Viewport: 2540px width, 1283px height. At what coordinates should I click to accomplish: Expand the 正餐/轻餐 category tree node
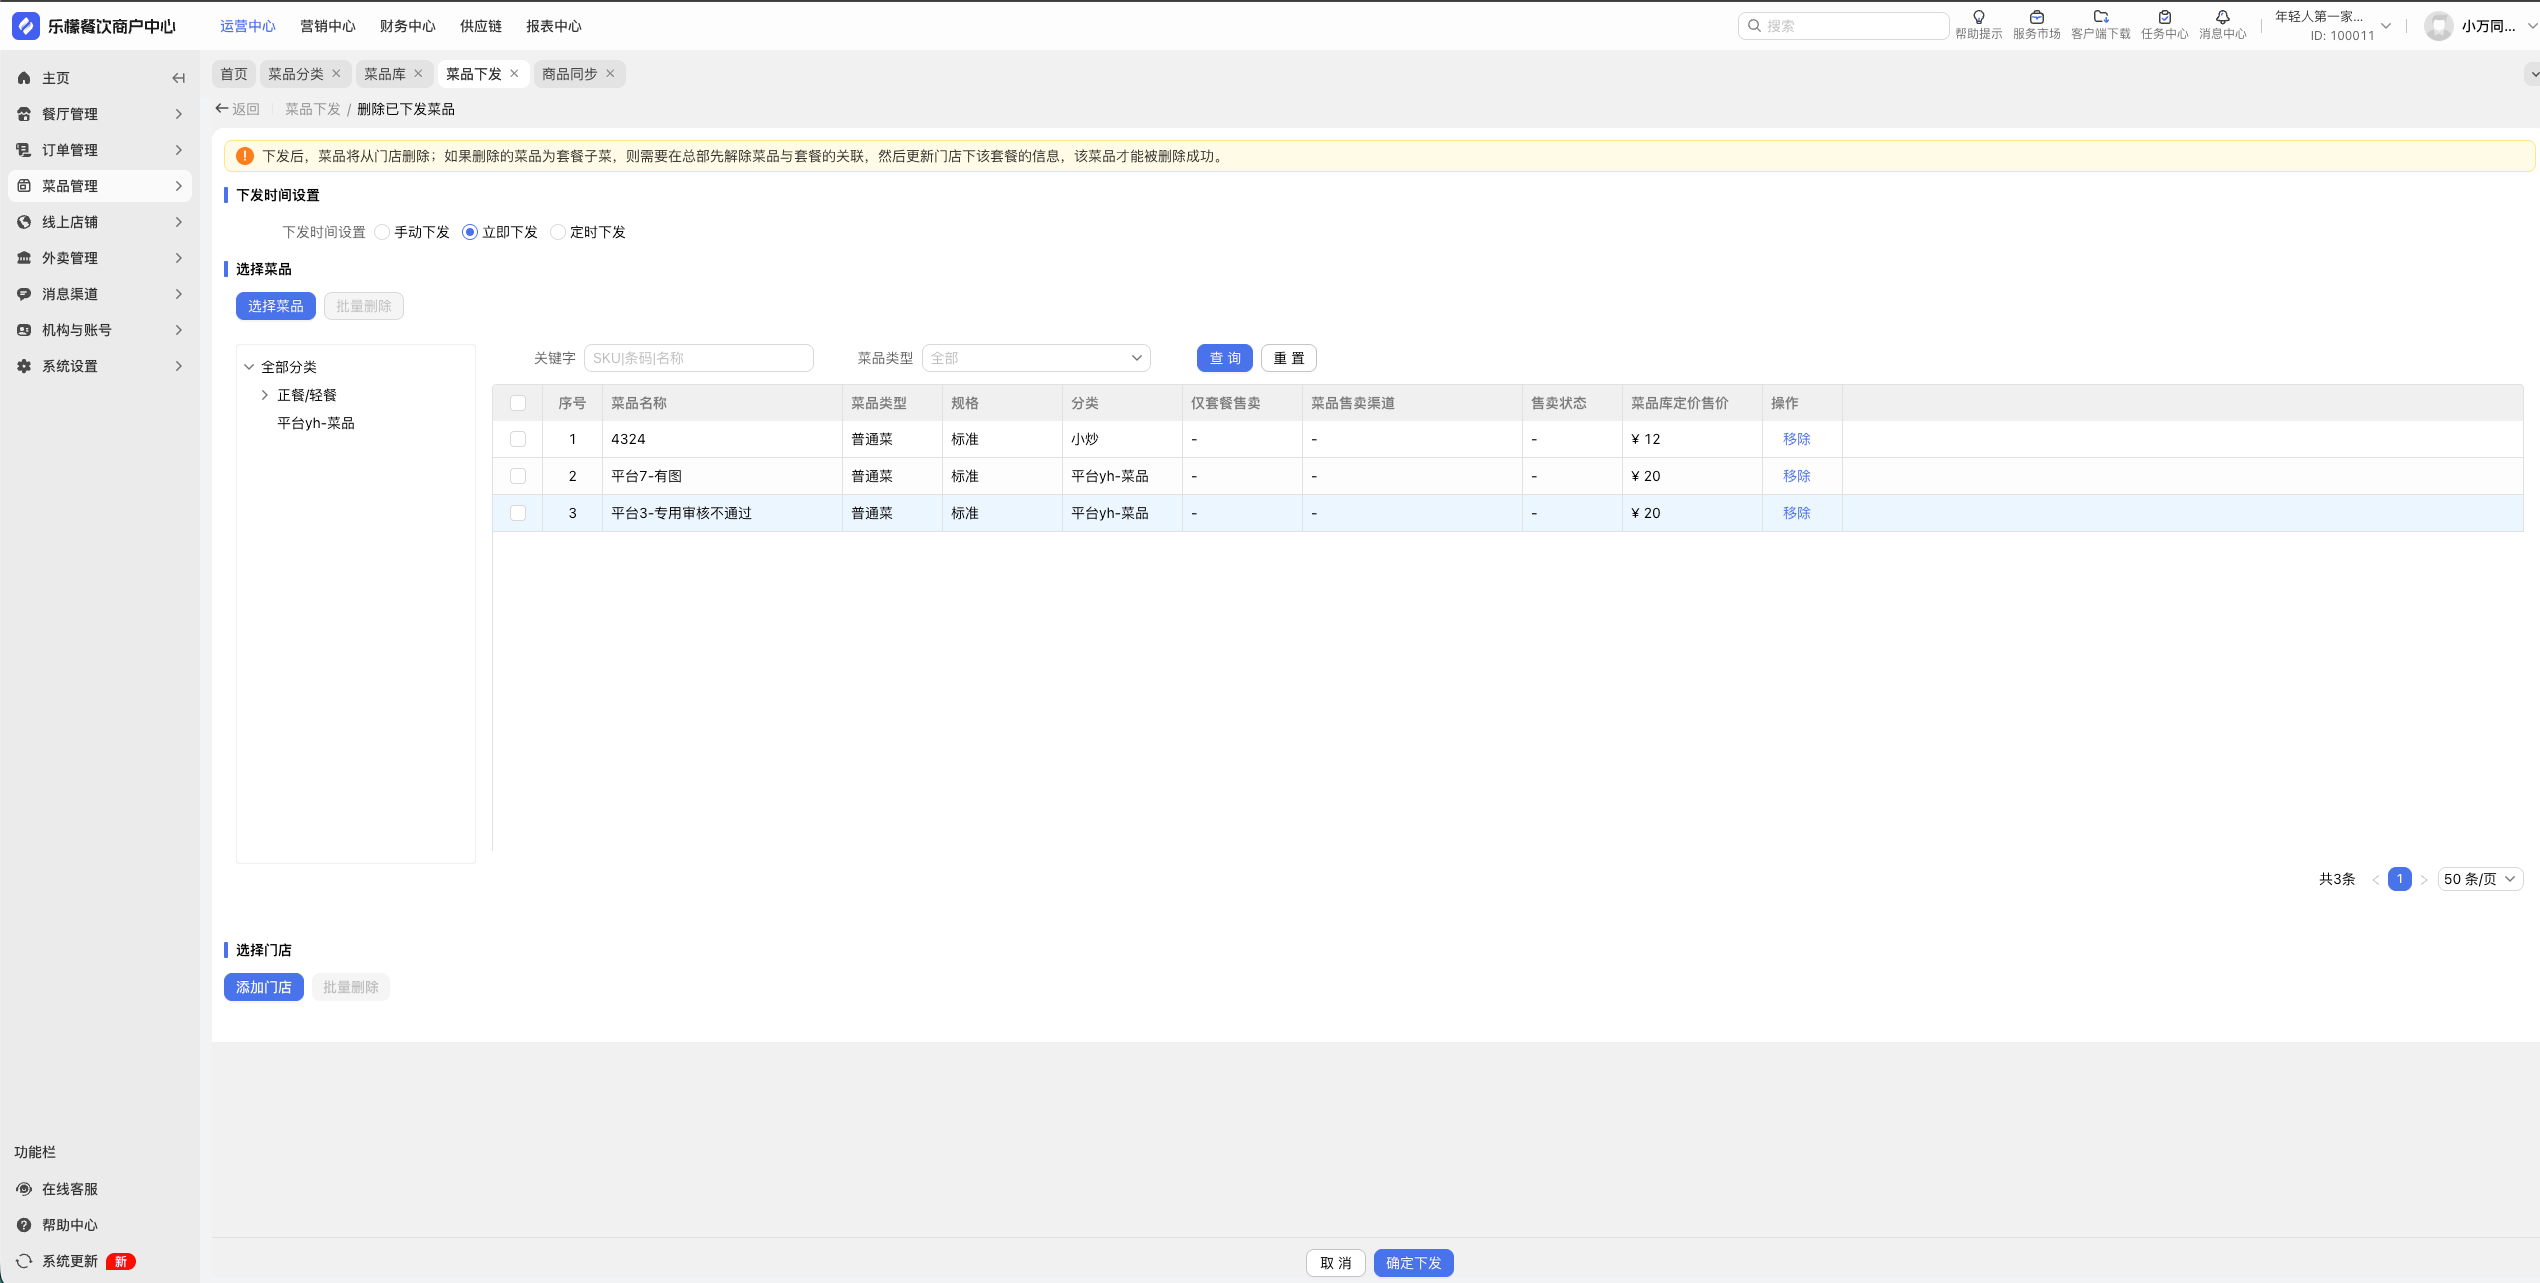pos(265,395)
